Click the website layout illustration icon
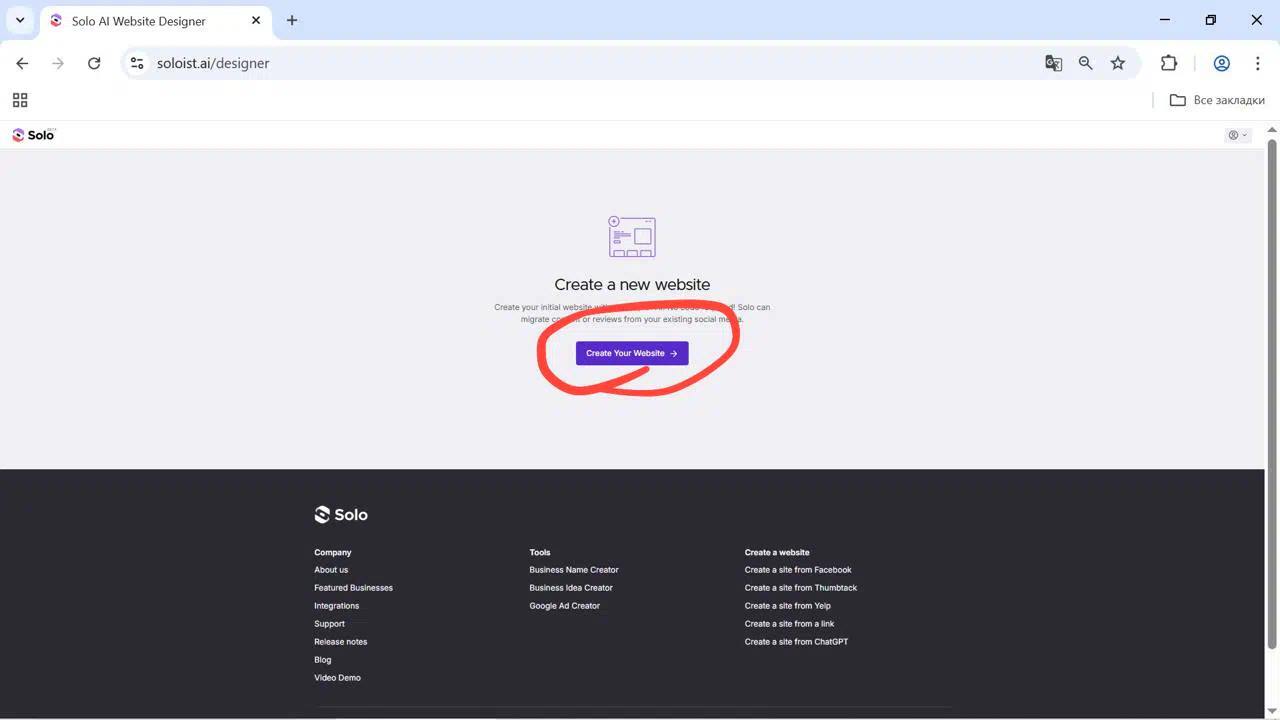Viewport: 1280px width, 720px height. point(632,237)
